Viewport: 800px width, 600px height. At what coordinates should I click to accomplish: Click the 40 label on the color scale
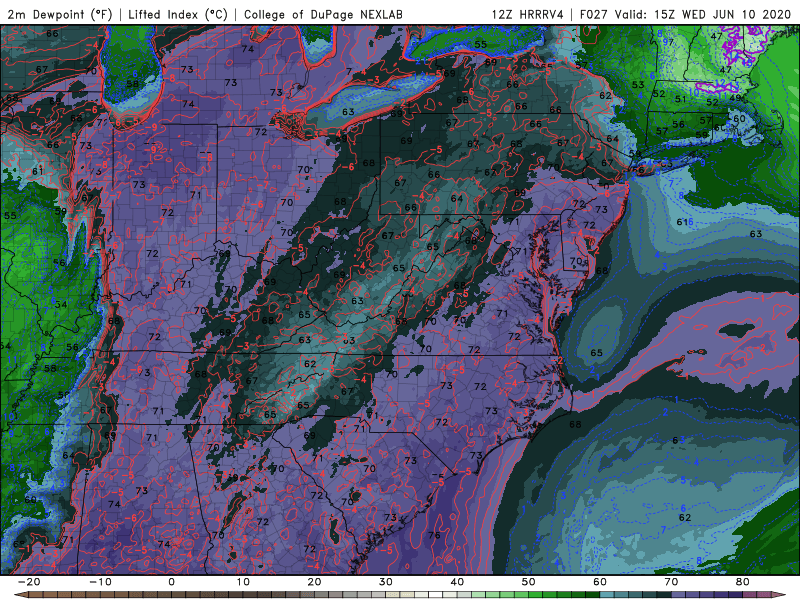[457, 582]
